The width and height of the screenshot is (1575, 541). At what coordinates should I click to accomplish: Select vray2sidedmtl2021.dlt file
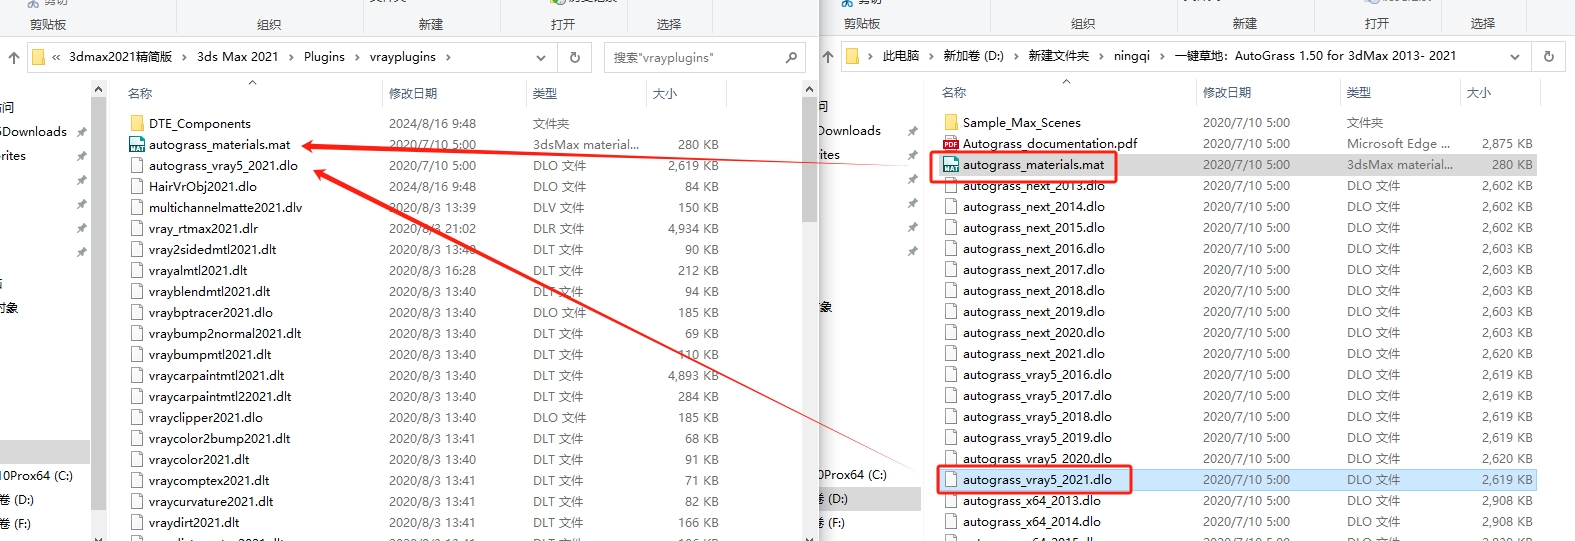point(212,249)
